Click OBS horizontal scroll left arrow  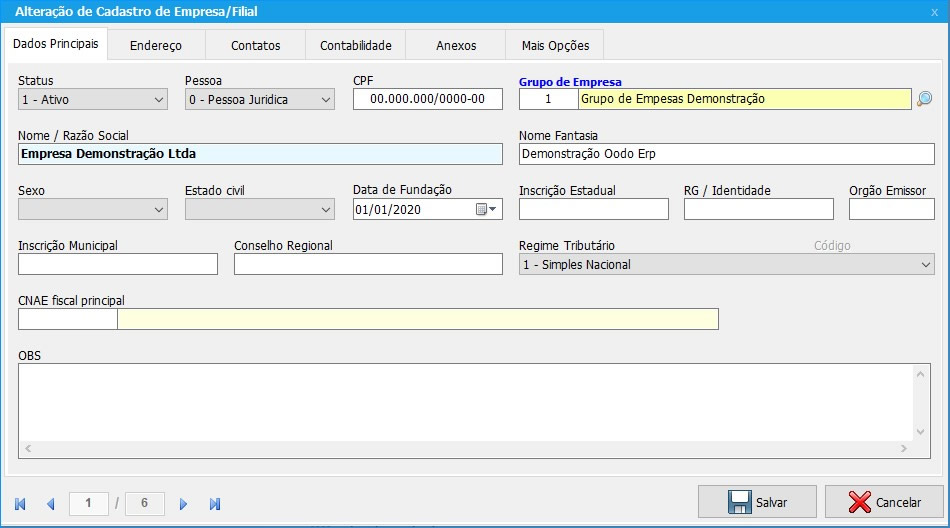[x=28, y=449]
